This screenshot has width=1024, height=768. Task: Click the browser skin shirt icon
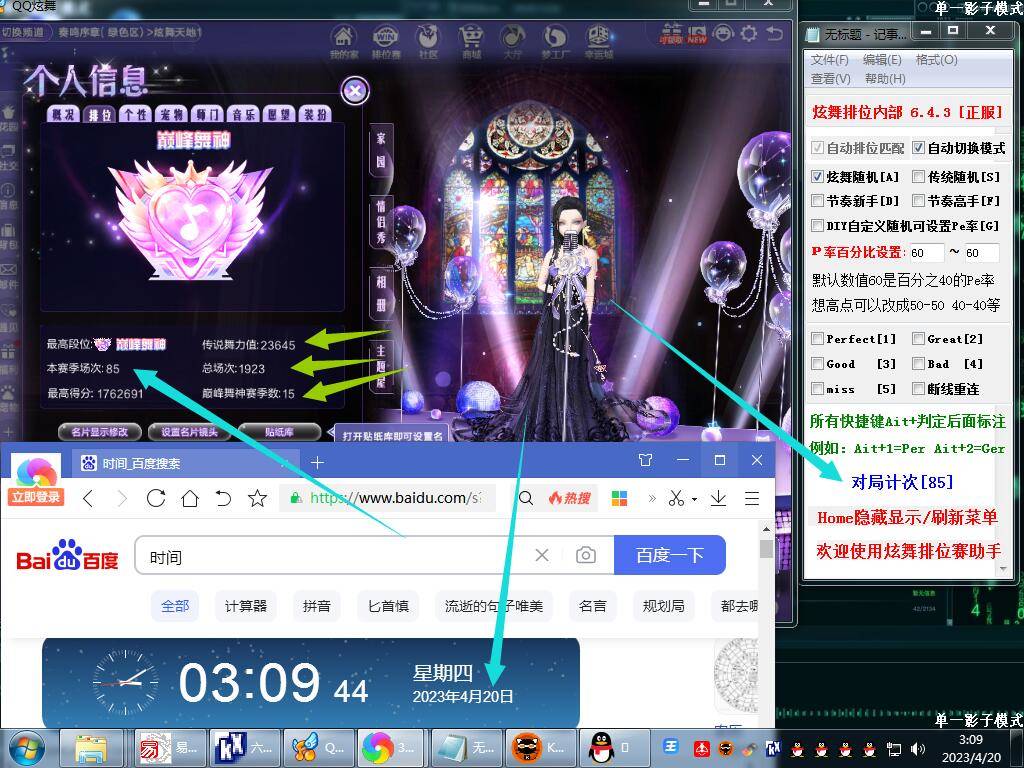646,460
